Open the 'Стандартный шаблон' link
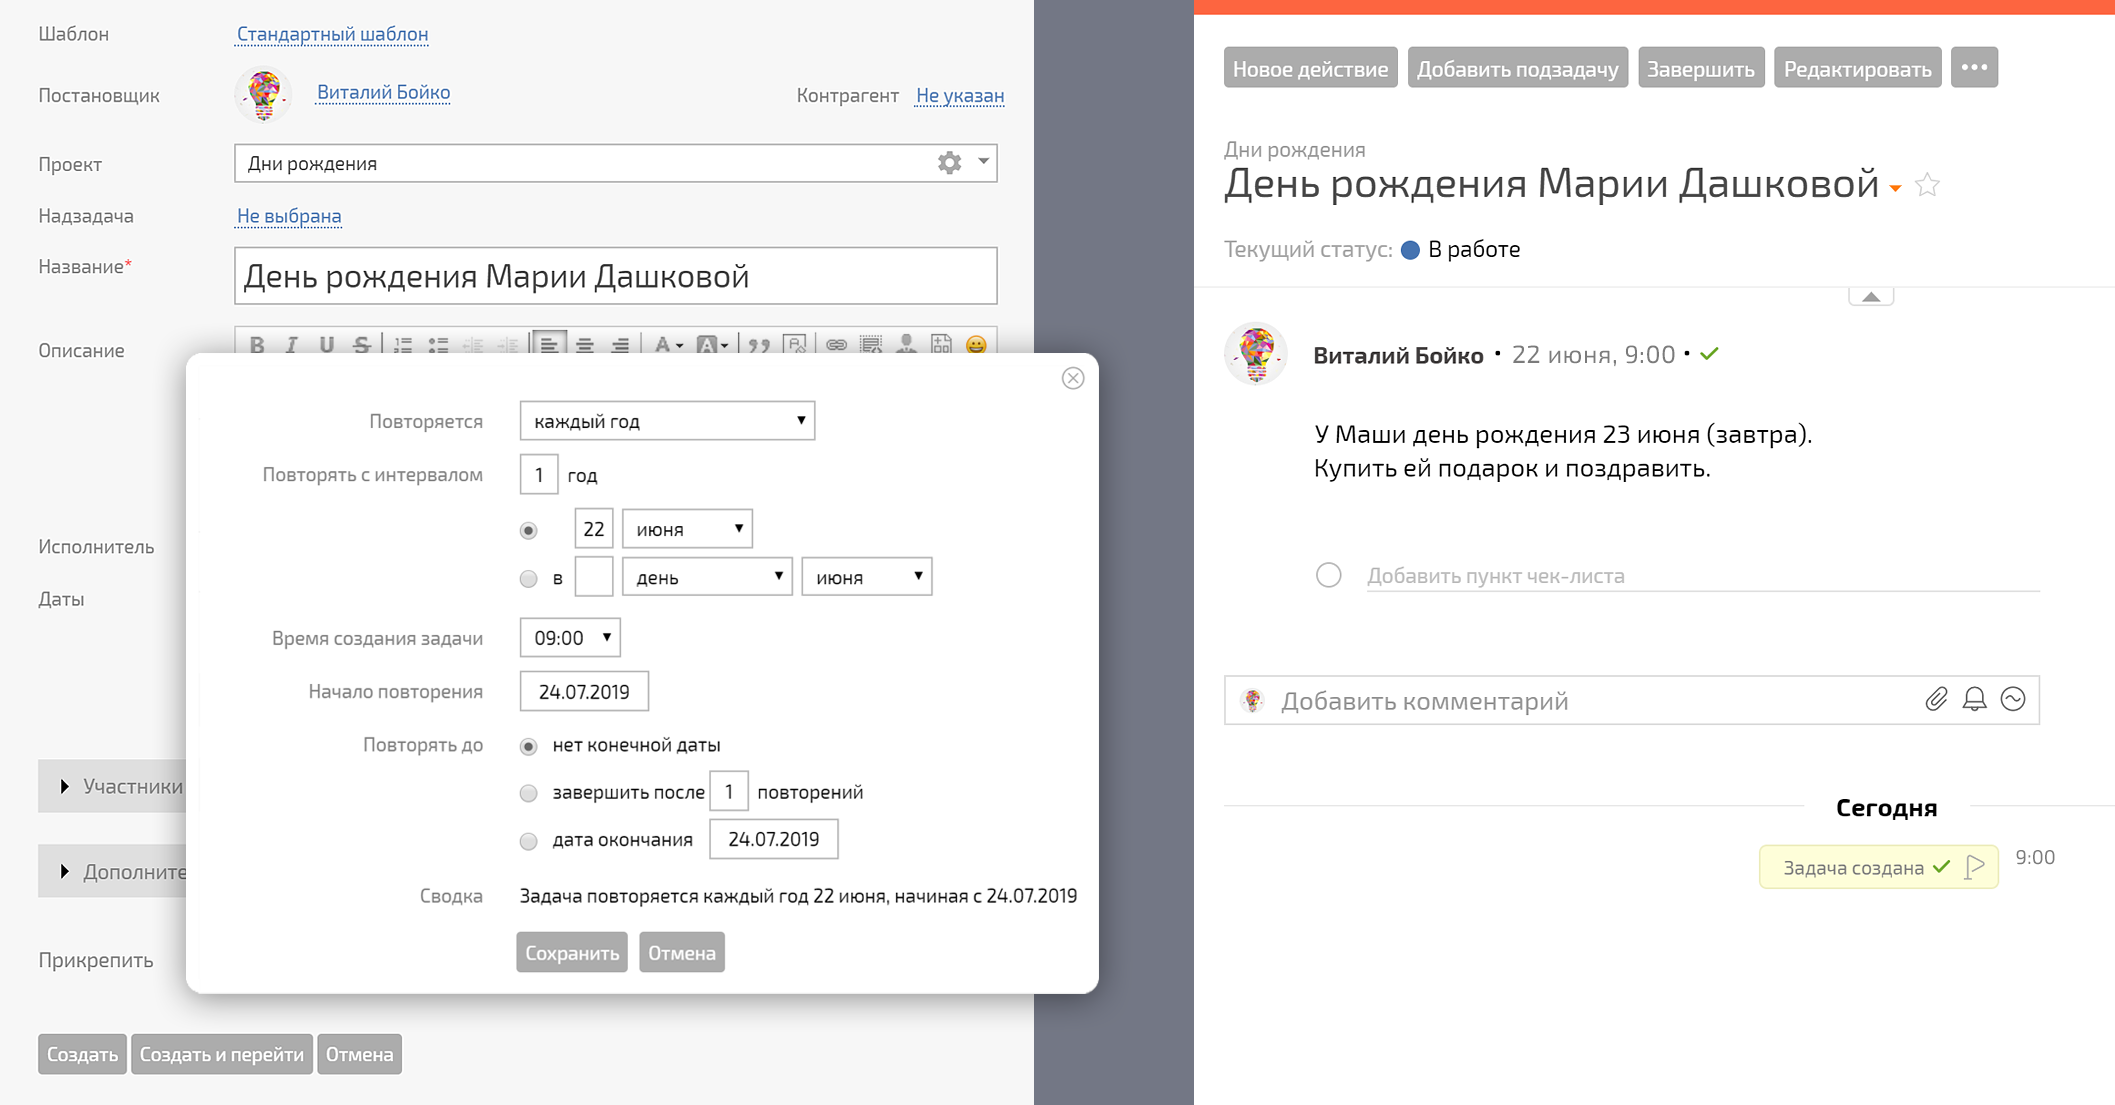Image resolution: width=2115 pixels, height=1105 pixels. [x=333, y=33]
